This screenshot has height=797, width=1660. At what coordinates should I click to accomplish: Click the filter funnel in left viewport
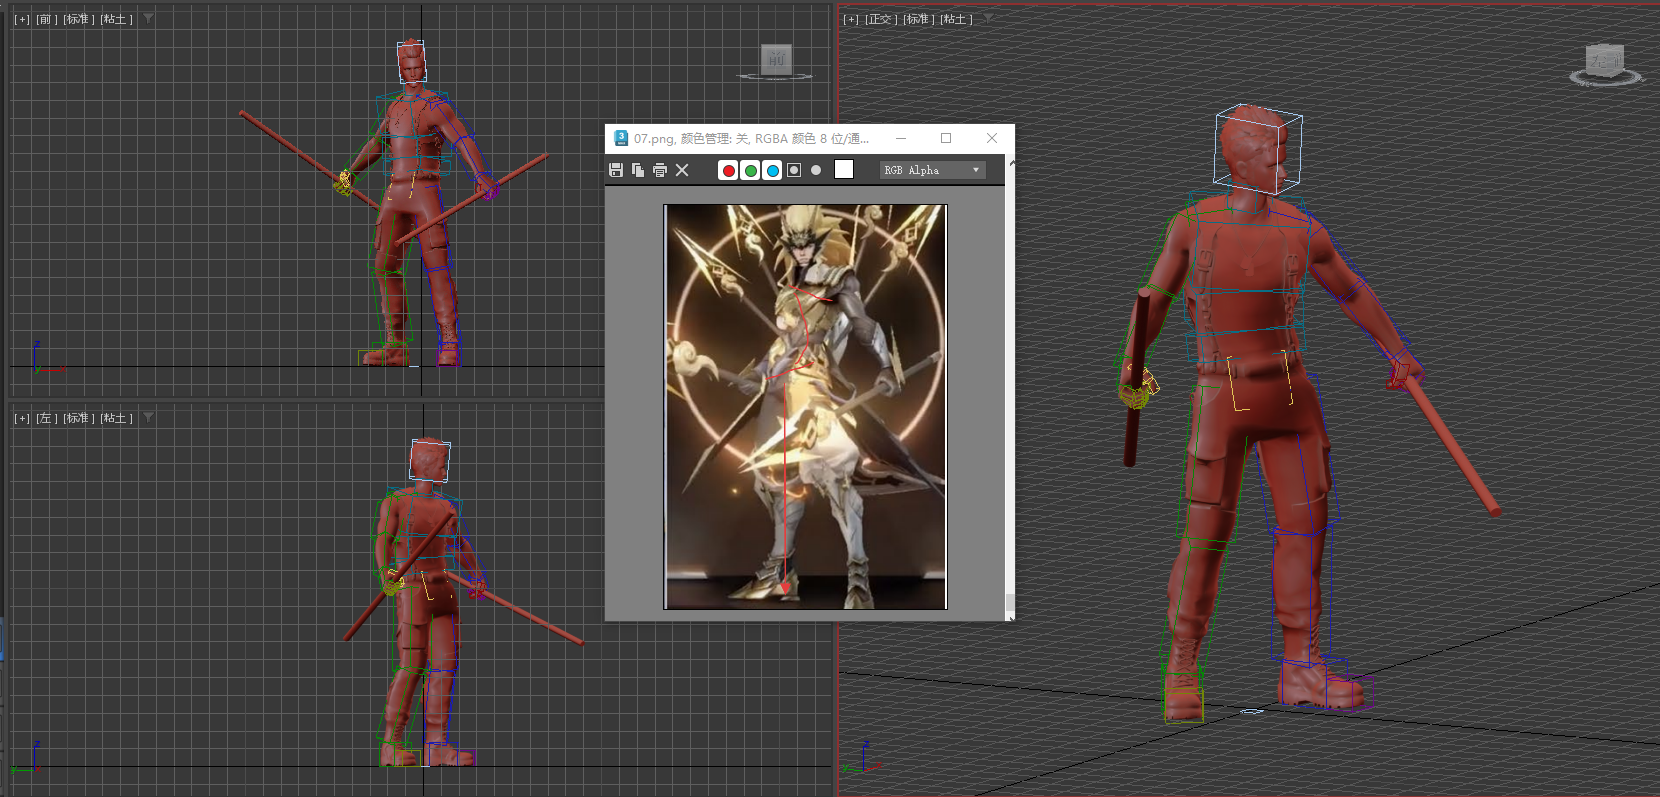coord(148,417)
